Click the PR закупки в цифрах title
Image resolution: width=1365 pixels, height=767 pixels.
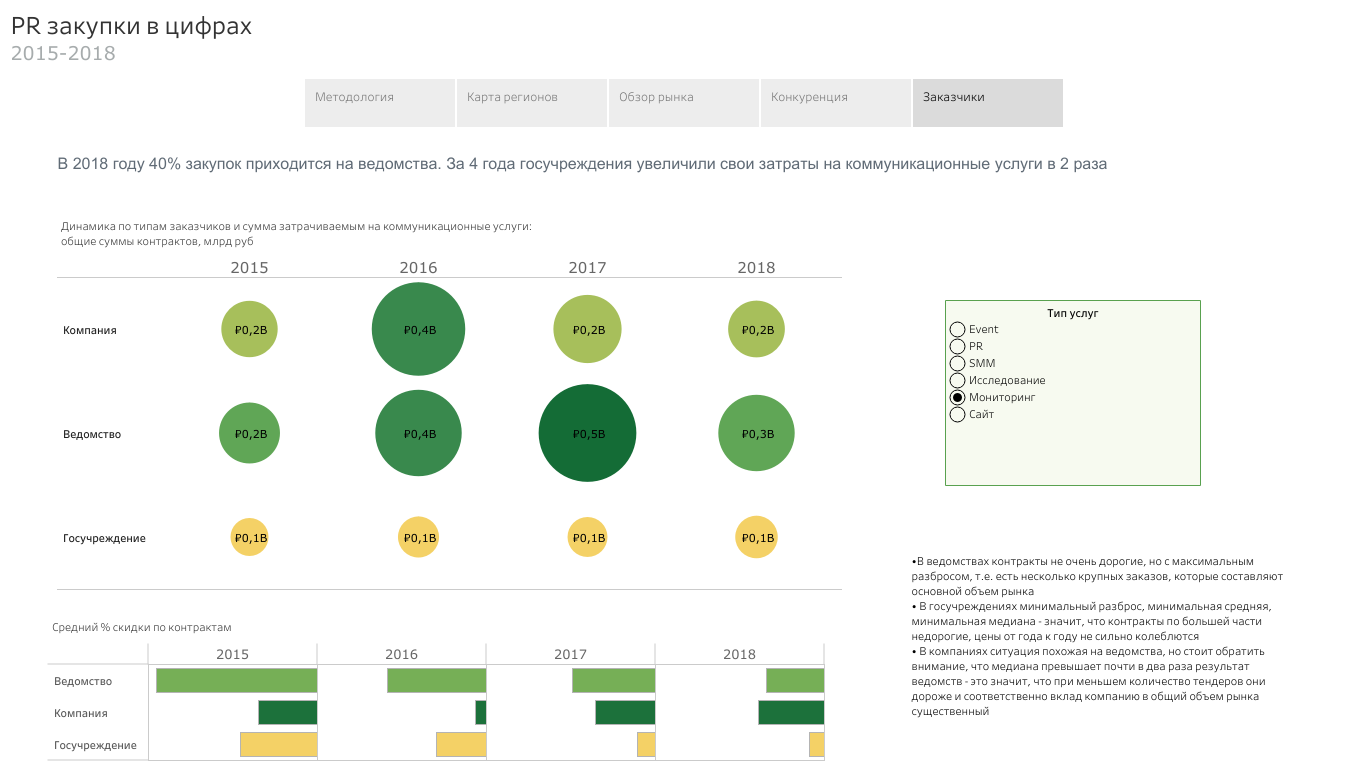(131, 26)
